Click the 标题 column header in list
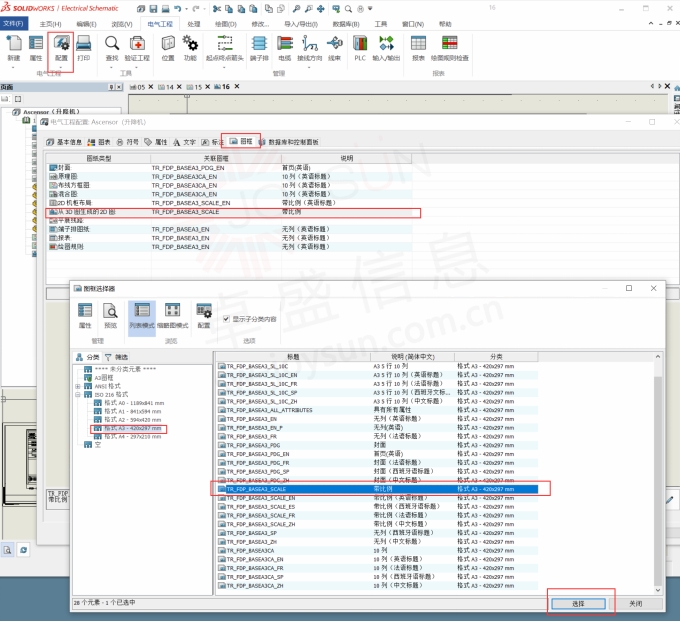The image size is (680, 622). 293,357
